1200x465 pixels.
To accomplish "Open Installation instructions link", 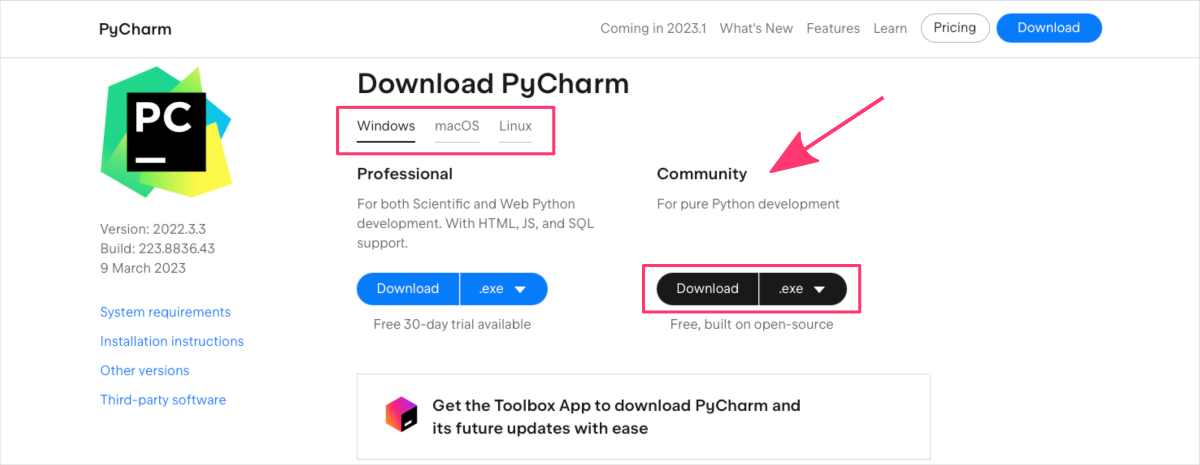I will click(172, 341).
